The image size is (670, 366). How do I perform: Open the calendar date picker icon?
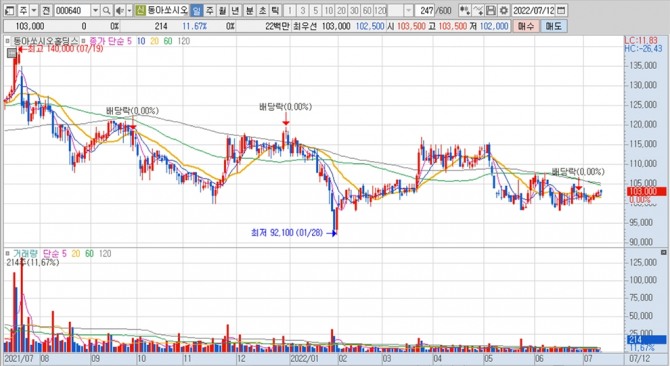(x=562, y=10)
